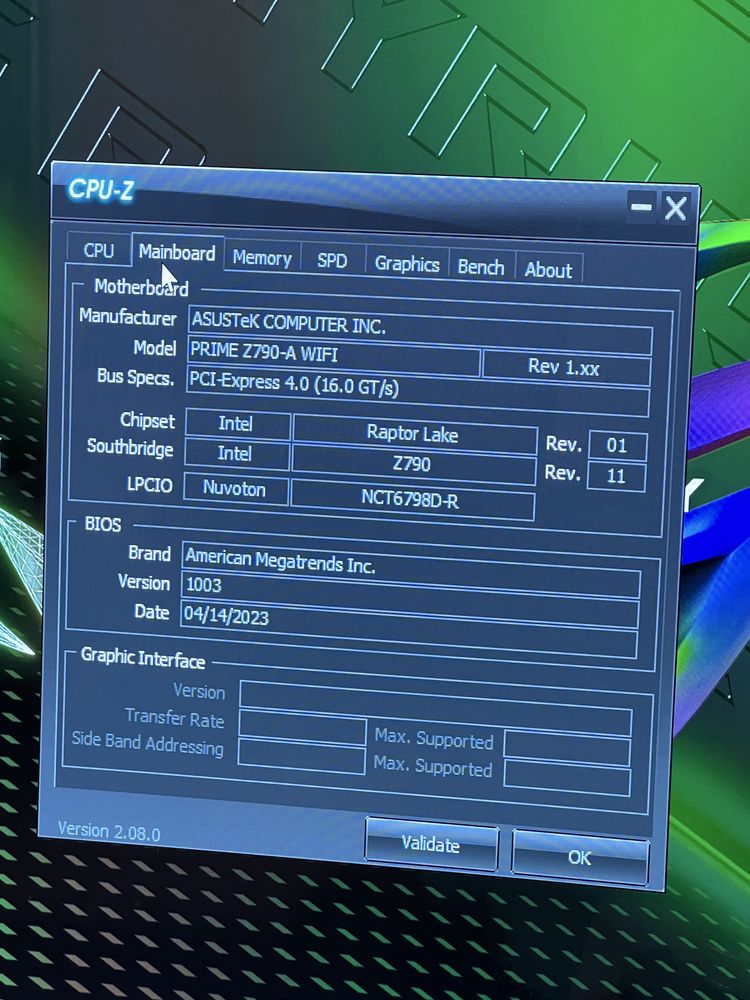Switch to the CPU tab
750x1000 pixels.
click(99, 249)
